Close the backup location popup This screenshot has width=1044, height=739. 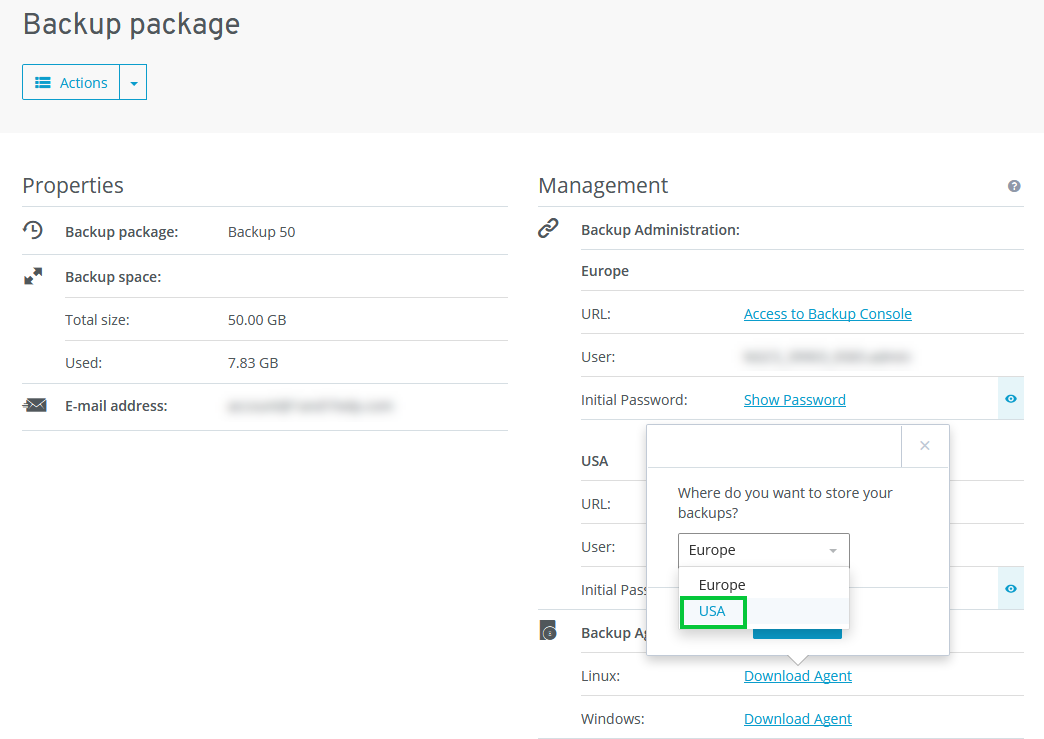pyautogui.click(x=924, y=446)
